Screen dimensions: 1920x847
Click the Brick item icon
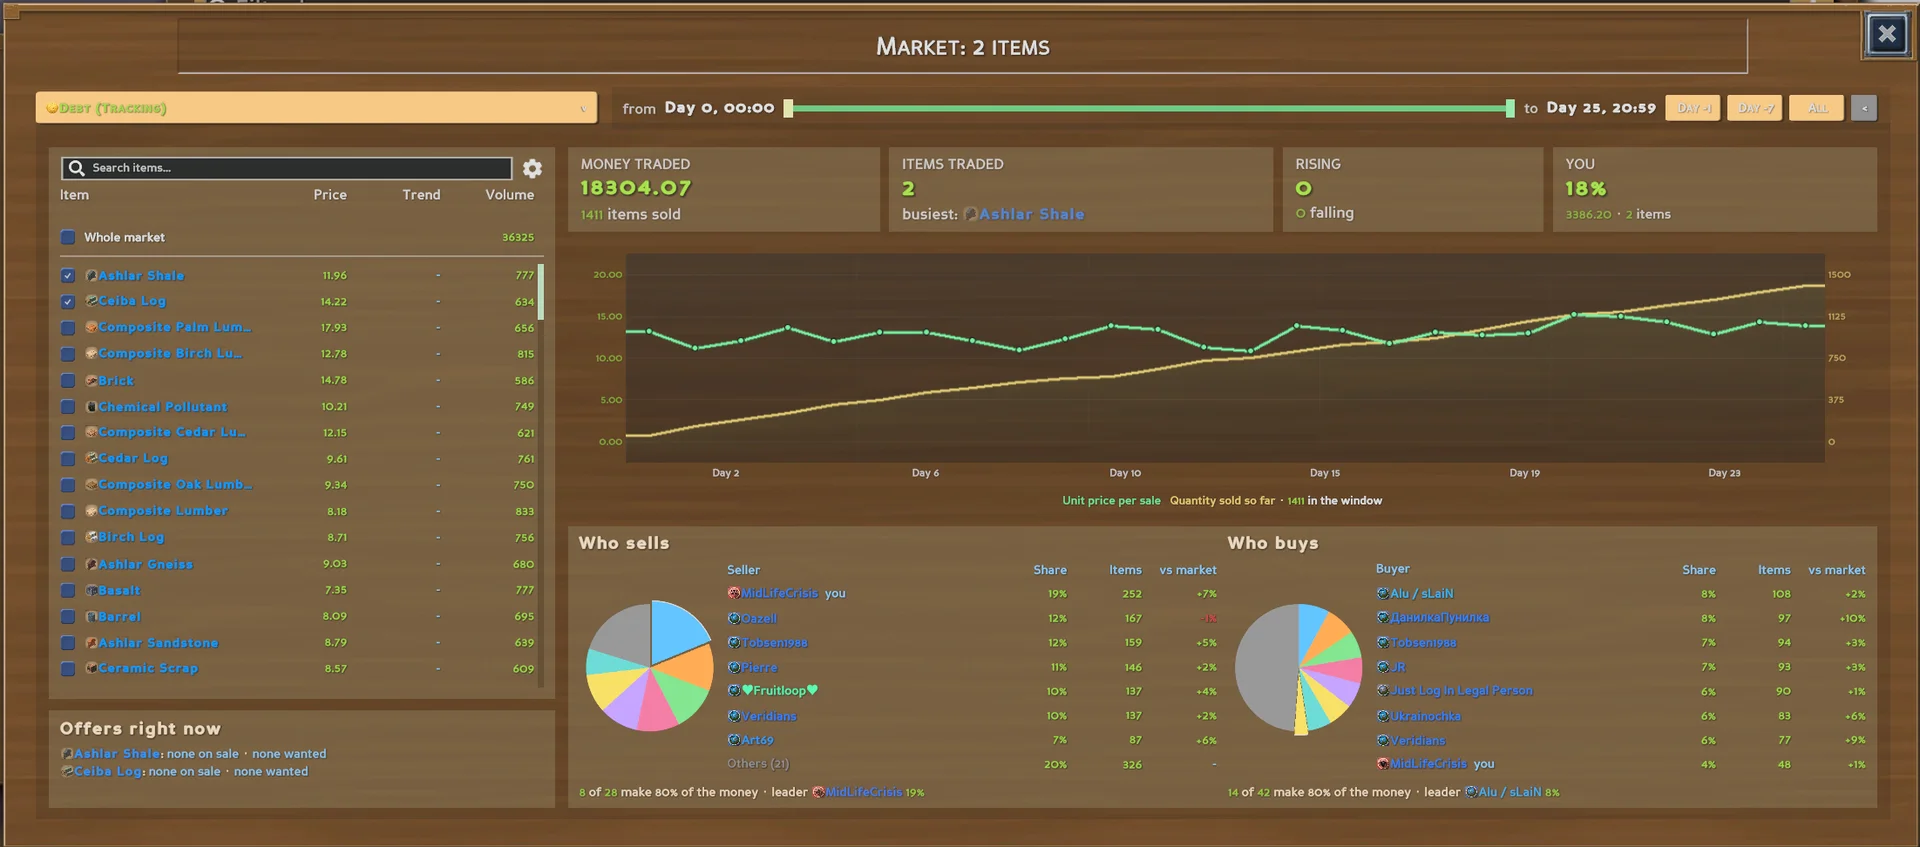91,380
